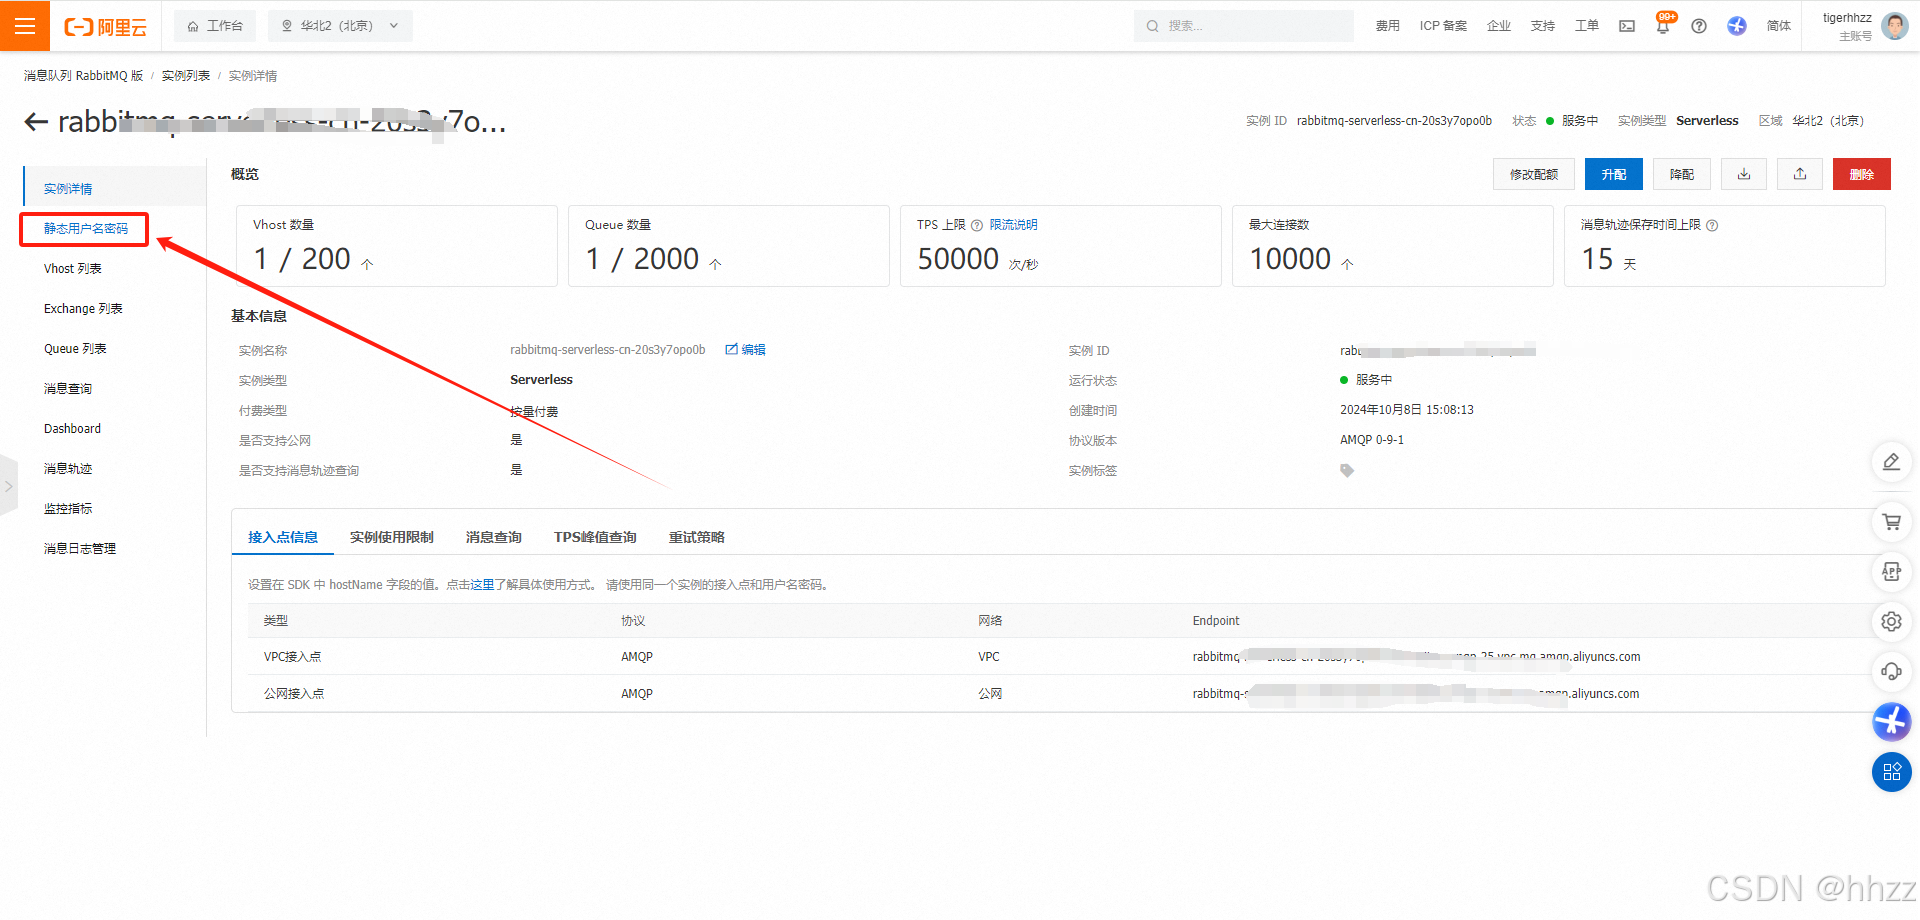Click the user avatar picture
Screen dimensions: 1920x920
point(1894,26)
